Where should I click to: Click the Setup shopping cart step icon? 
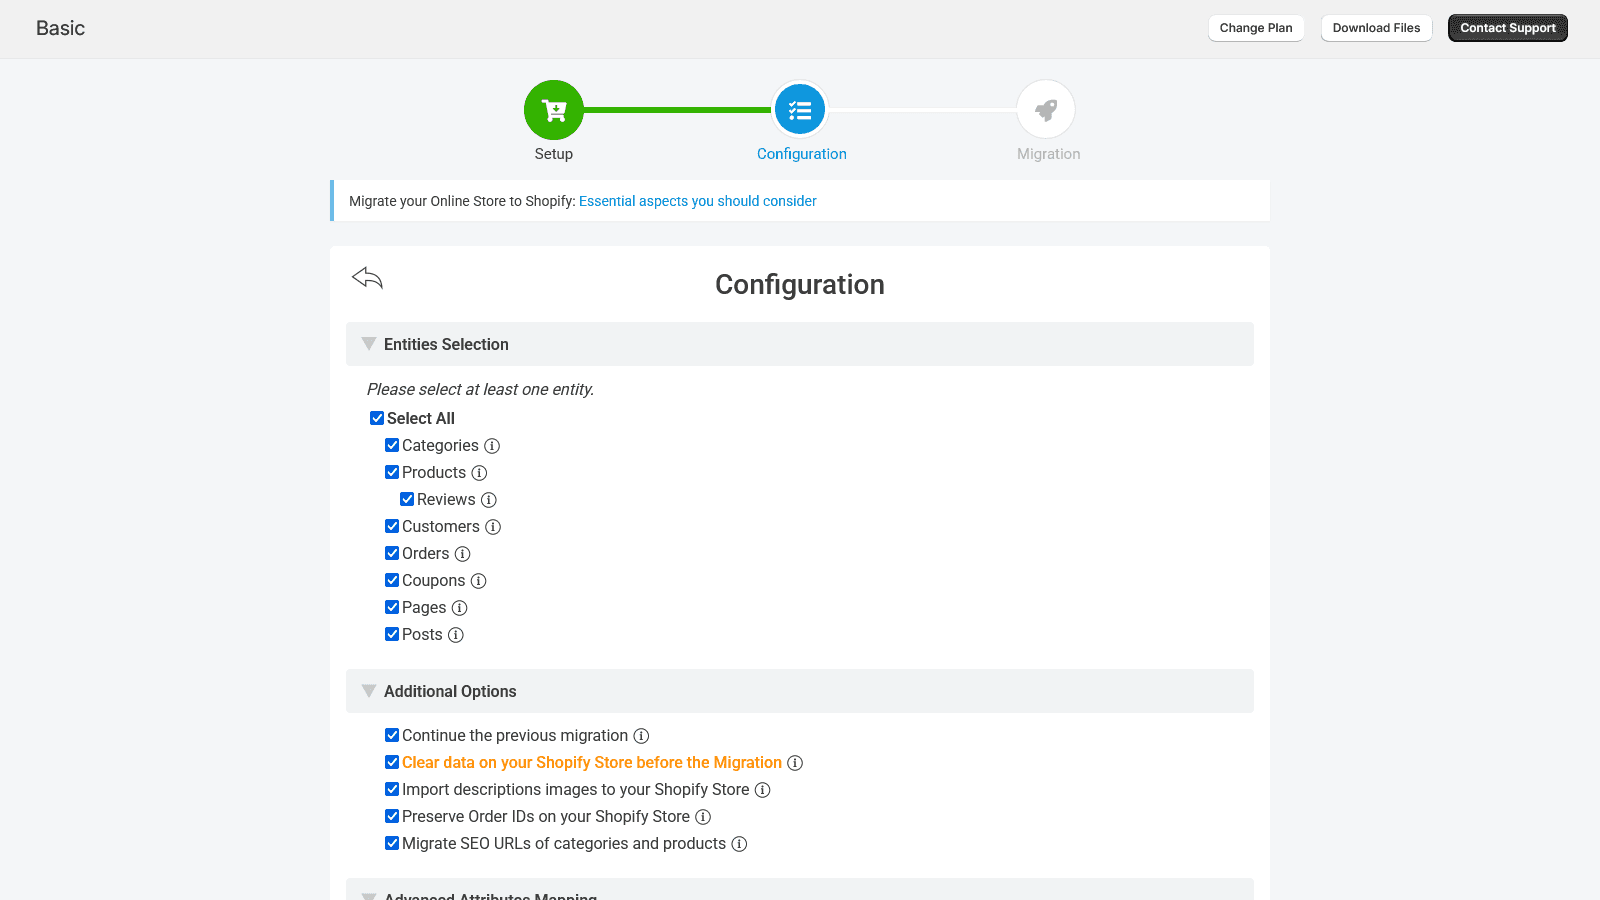point(554,110)
